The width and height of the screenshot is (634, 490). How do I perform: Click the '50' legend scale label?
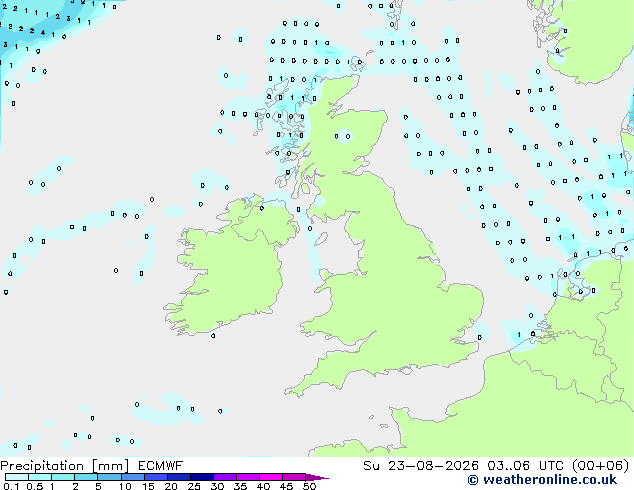tap(309, 486)
